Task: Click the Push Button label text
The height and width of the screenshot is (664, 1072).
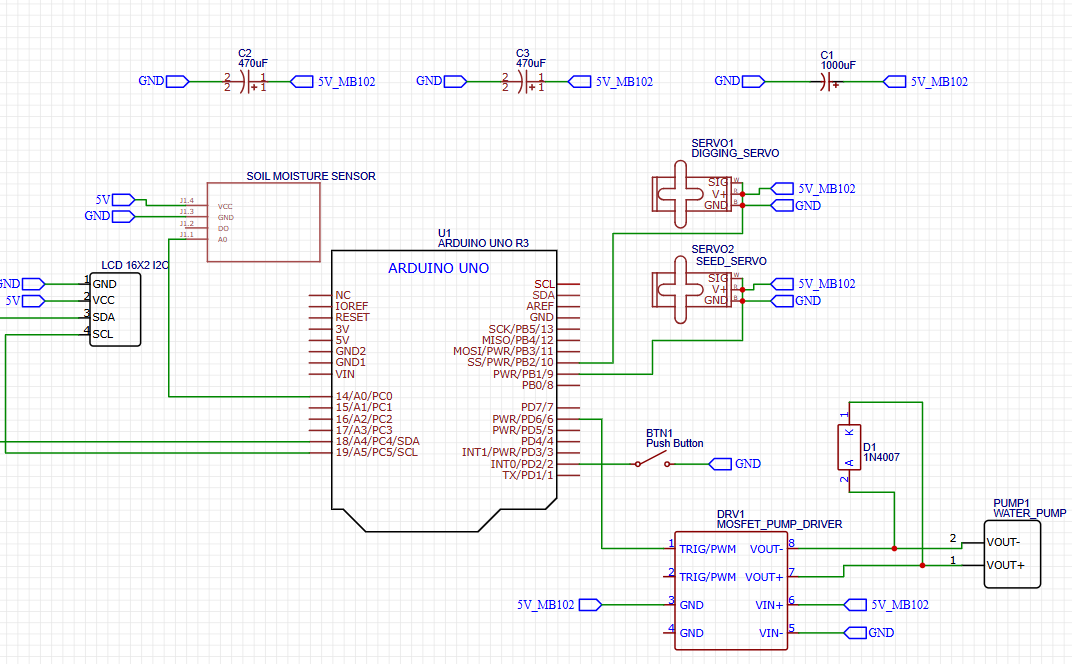Action: (674, 443)
